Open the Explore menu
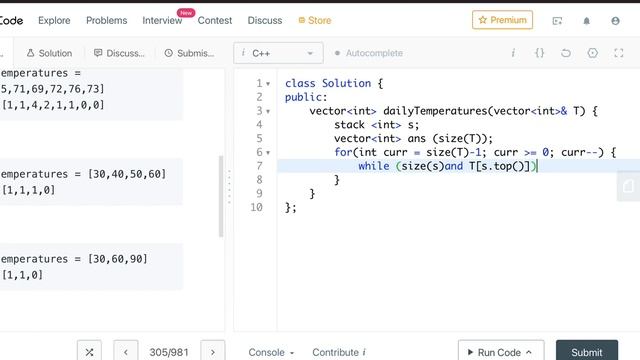This screenshot has width=640, height=360. click(x=54, y=20)
